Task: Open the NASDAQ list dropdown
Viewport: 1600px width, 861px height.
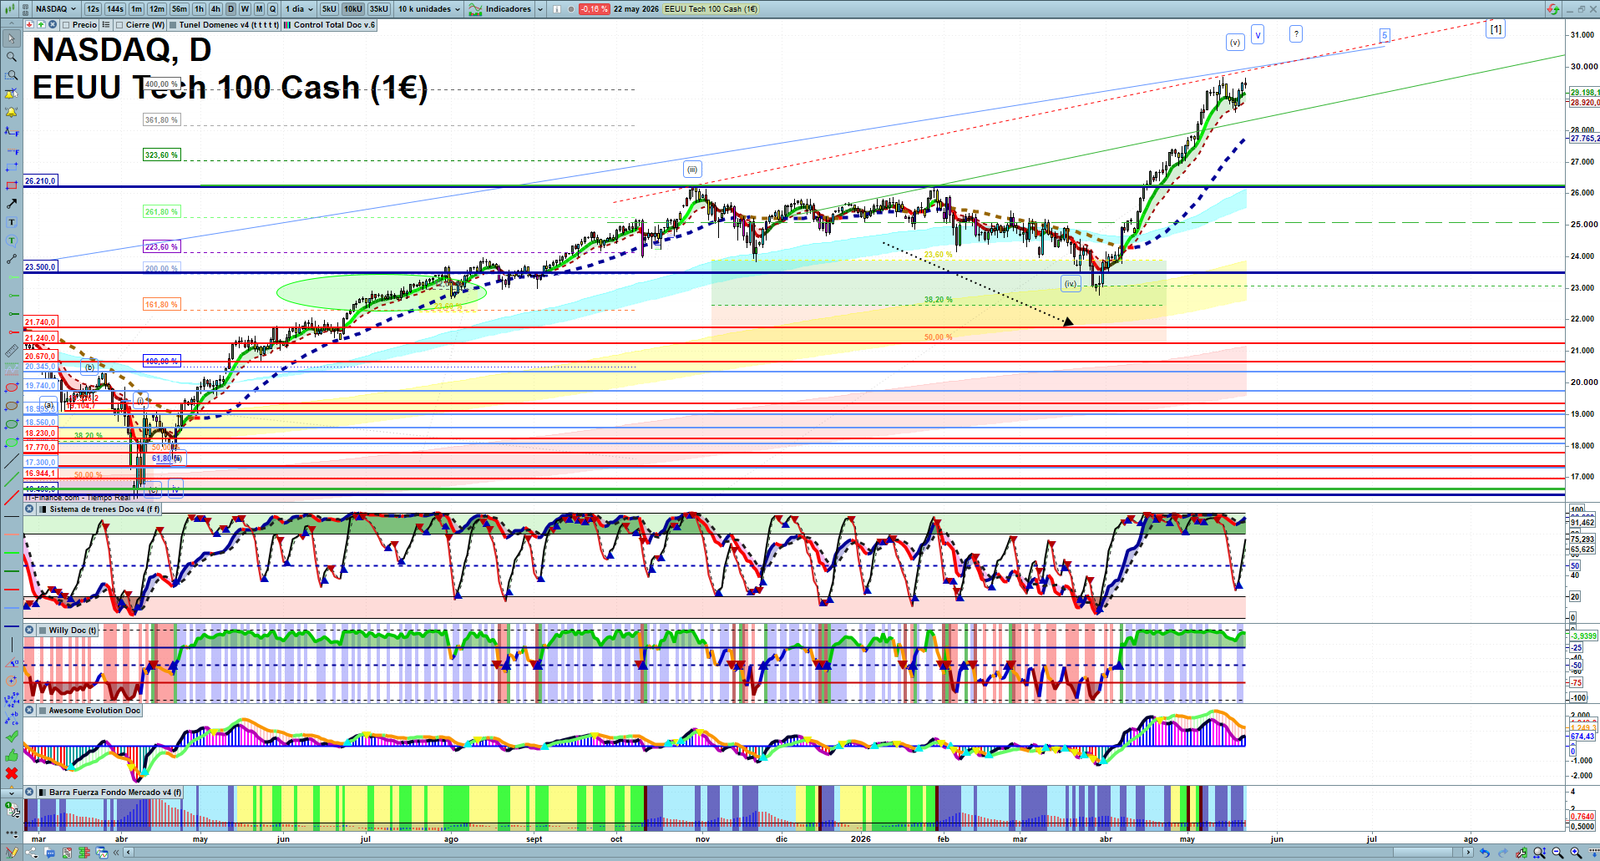Action: pyautogui.click(x=56, y=9)
